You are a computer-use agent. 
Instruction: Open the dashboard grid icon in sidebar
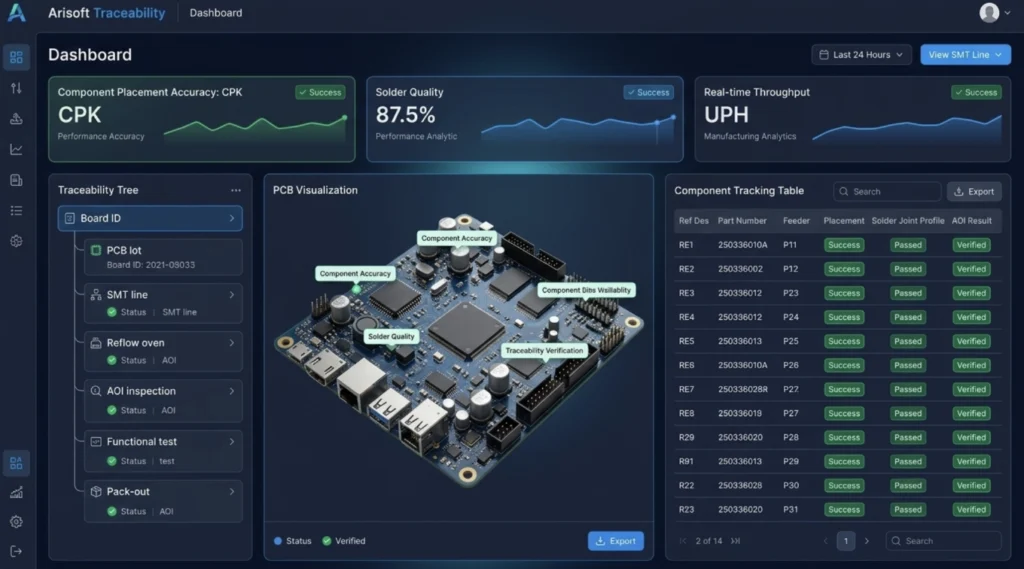pos(16,57)
